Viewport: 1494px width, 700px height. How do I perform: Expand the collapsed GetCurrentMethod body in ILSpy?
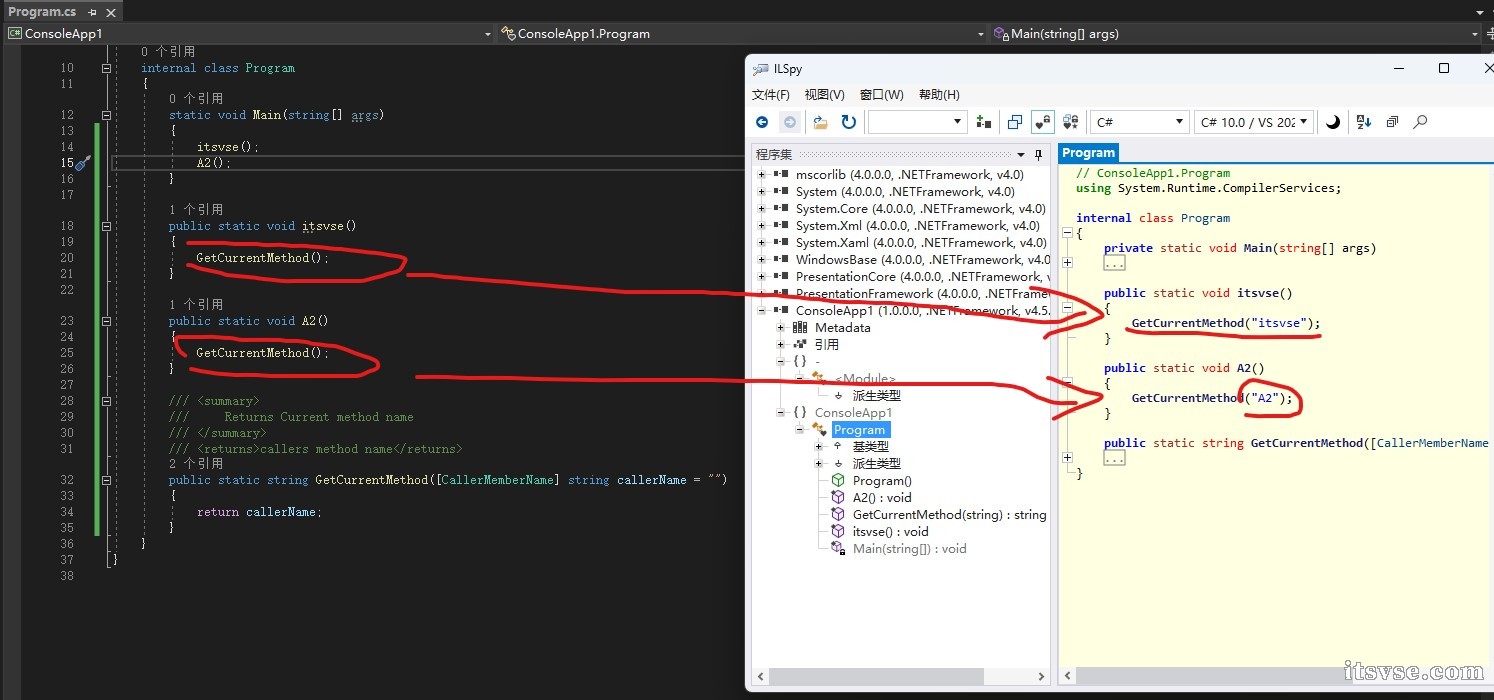click(x=1068, y=458)
